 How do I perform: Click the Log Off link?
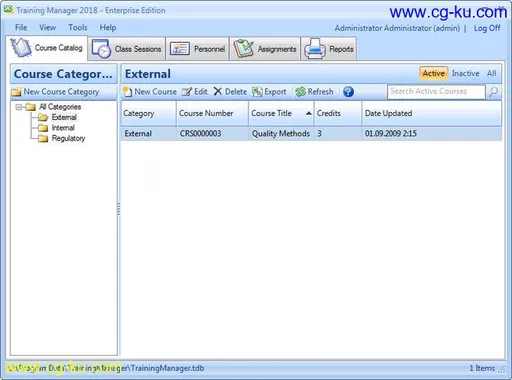tap(487, 28)
